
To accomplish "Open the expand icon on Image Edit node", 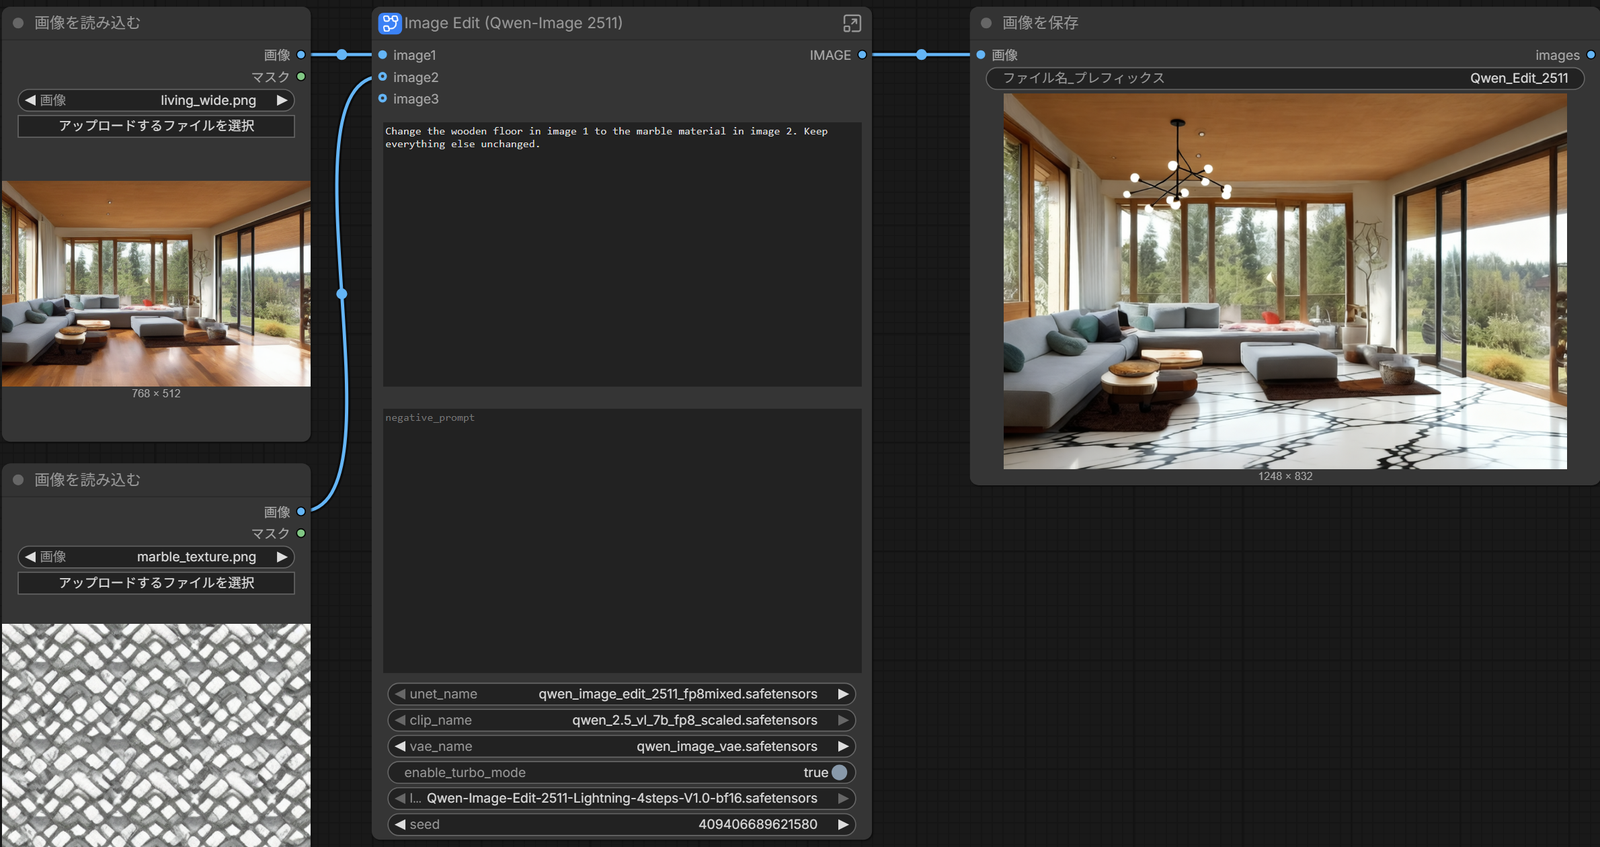I will (x=852, y=23).
